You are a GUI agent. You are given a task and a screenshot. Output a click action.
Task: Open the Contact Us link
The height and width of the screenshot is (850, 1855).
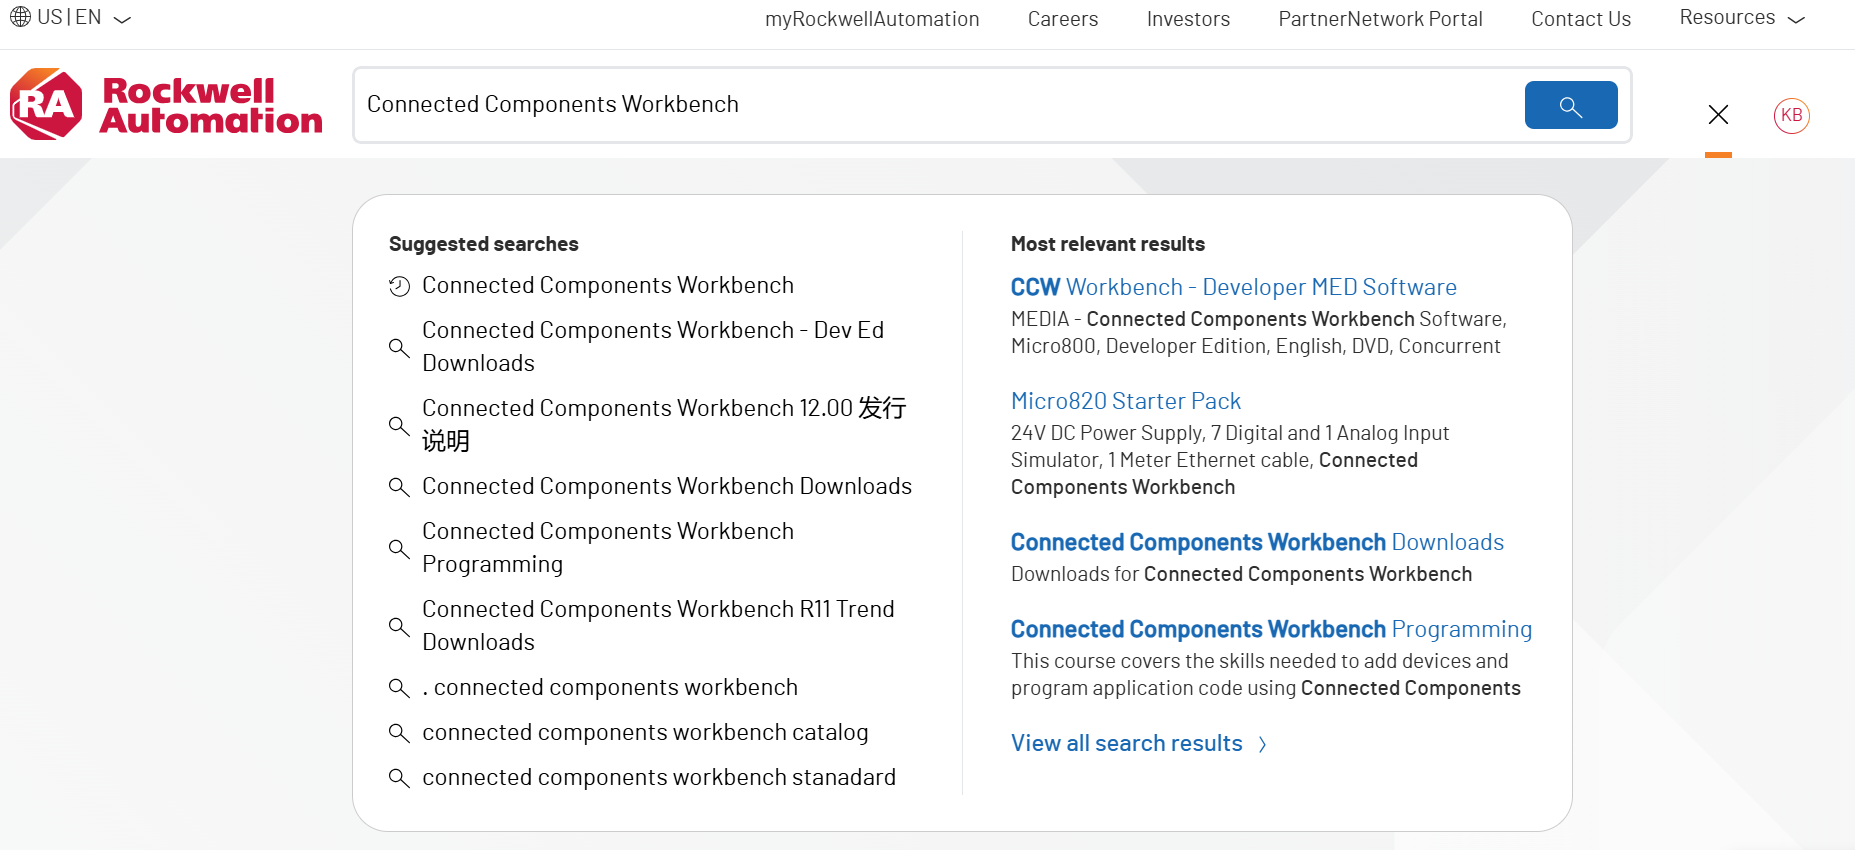(x=1580, y=19)
